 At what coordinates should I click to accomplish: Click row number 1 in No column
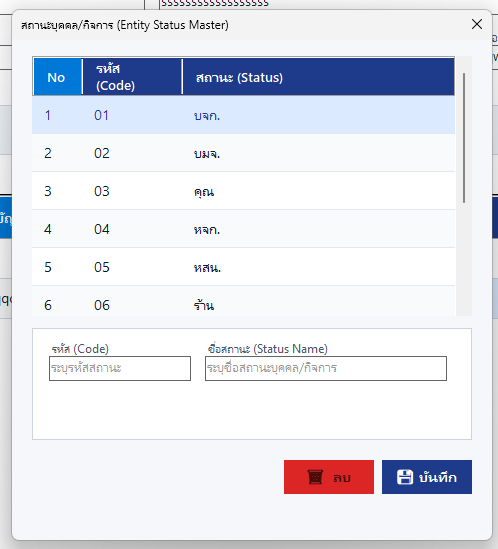pyautogui.click(x=48, y=115)
